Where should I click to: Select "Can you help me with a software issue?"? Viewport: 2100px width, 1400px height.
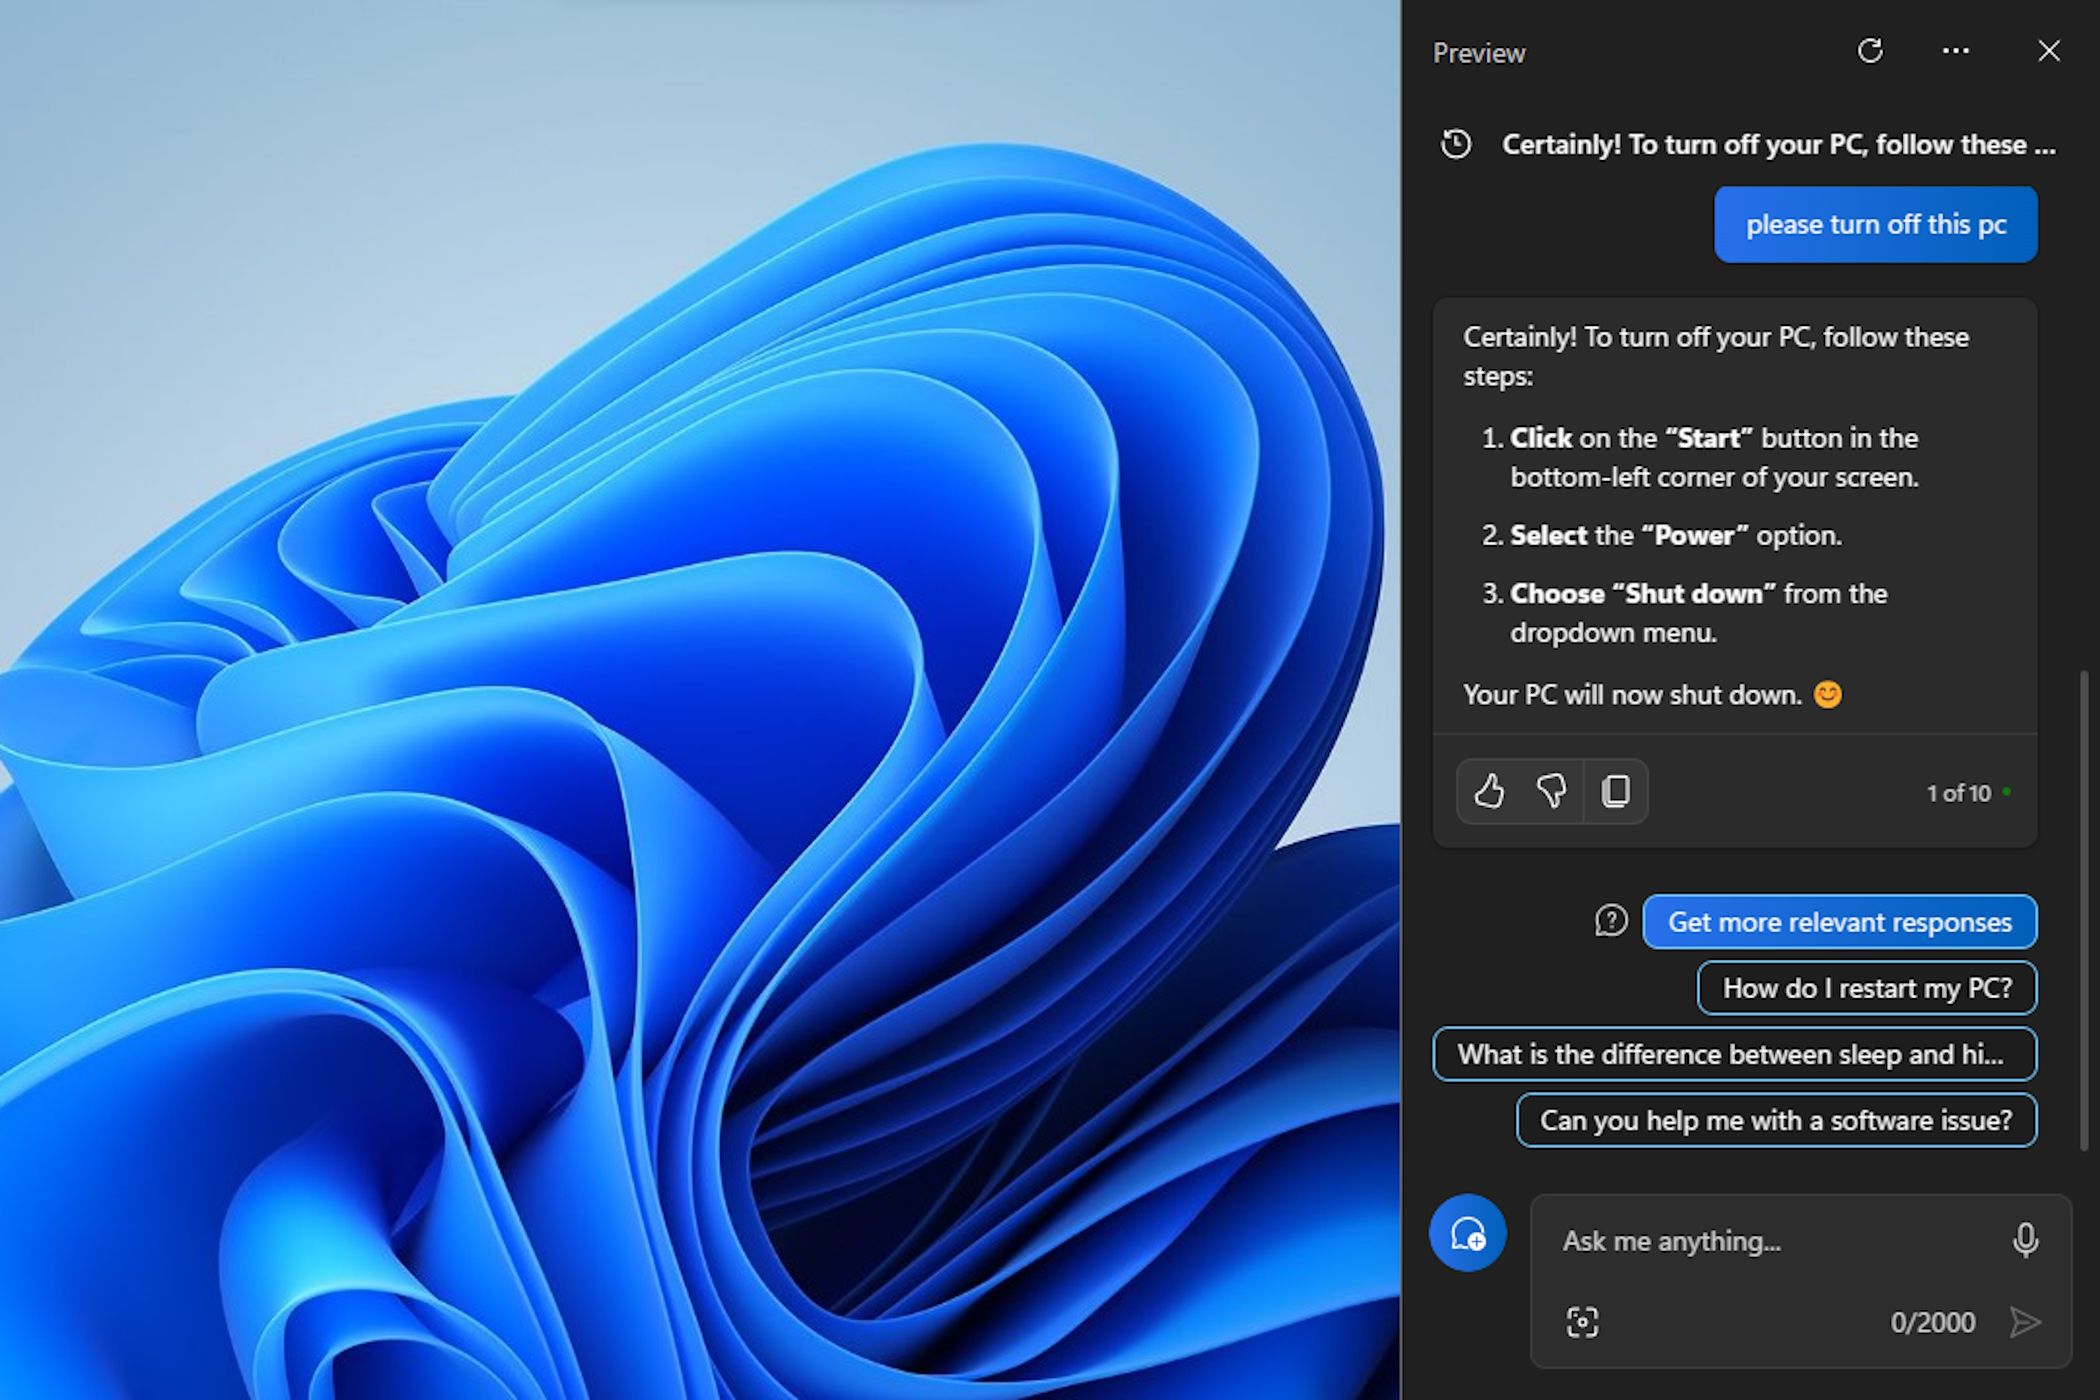coord(1776,1120)
